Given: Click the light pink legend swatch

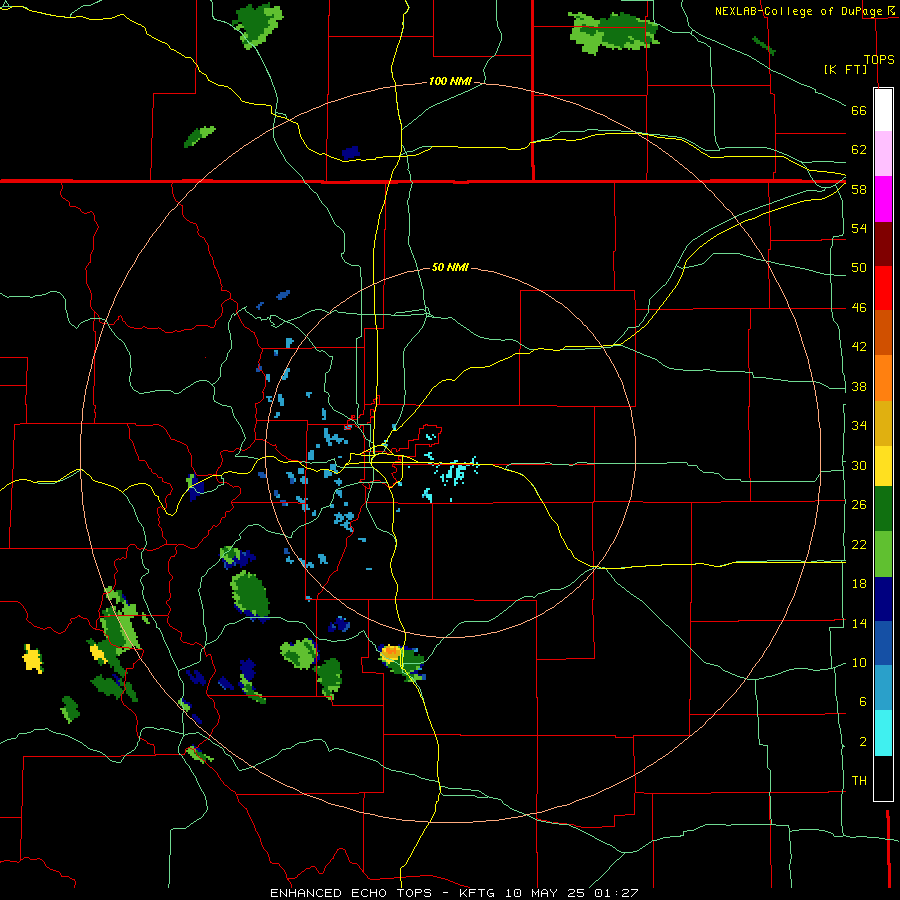Looking at the screenshot, I should coord(883,153).
